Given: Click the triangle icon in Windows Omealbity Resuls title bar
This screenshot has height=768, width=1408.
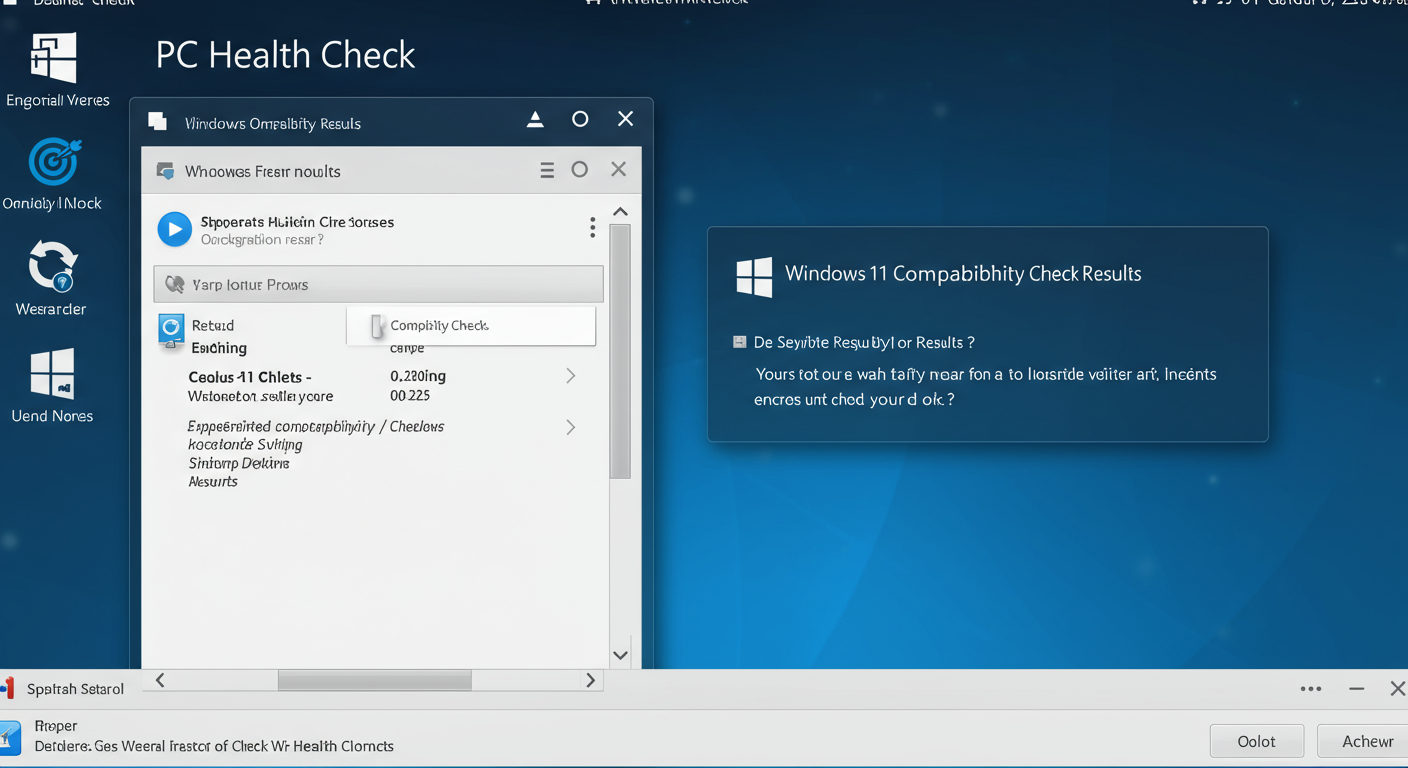Looking at the screenshot, I should point(535,120).
